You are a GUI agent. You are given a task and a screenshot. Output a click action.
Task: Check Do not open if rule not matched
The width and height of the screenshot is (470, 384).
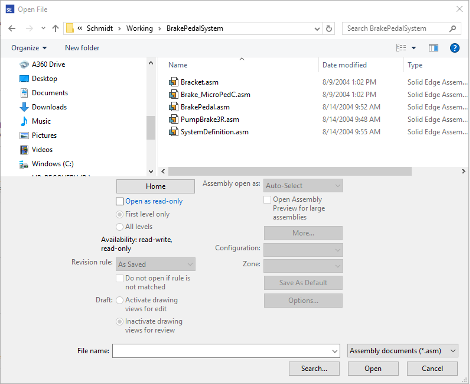click(120, 278)
